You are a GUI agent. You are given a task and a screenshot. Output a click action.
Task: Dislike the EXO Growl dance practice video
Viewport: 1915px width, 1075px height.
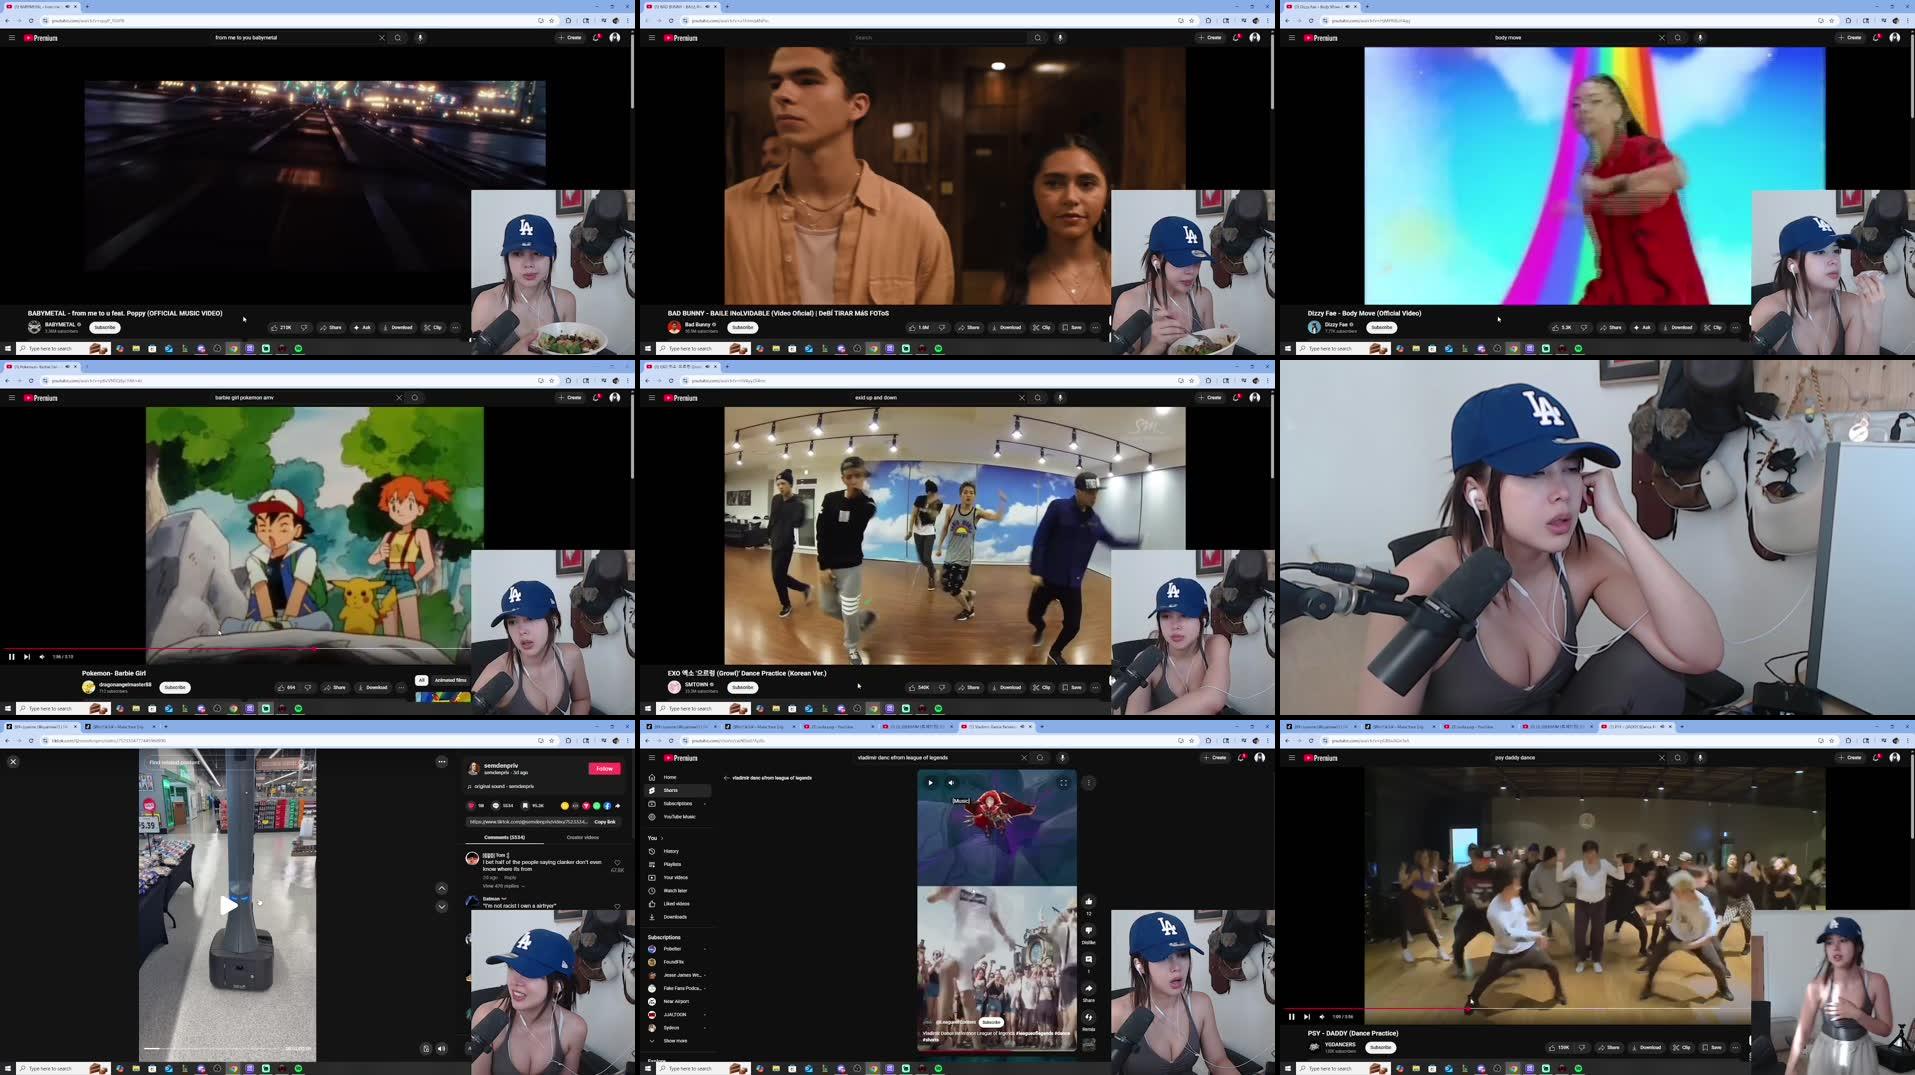click(x=942, y=687)
